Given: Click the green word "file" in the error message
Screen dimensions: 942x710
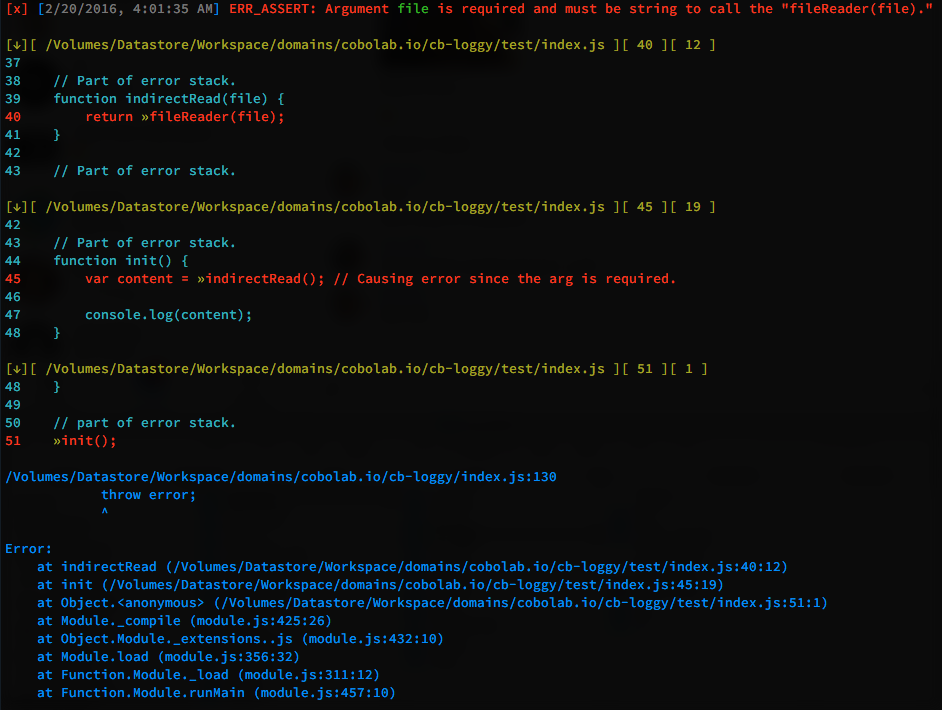Looking at the screenshot, I should 413,9.
